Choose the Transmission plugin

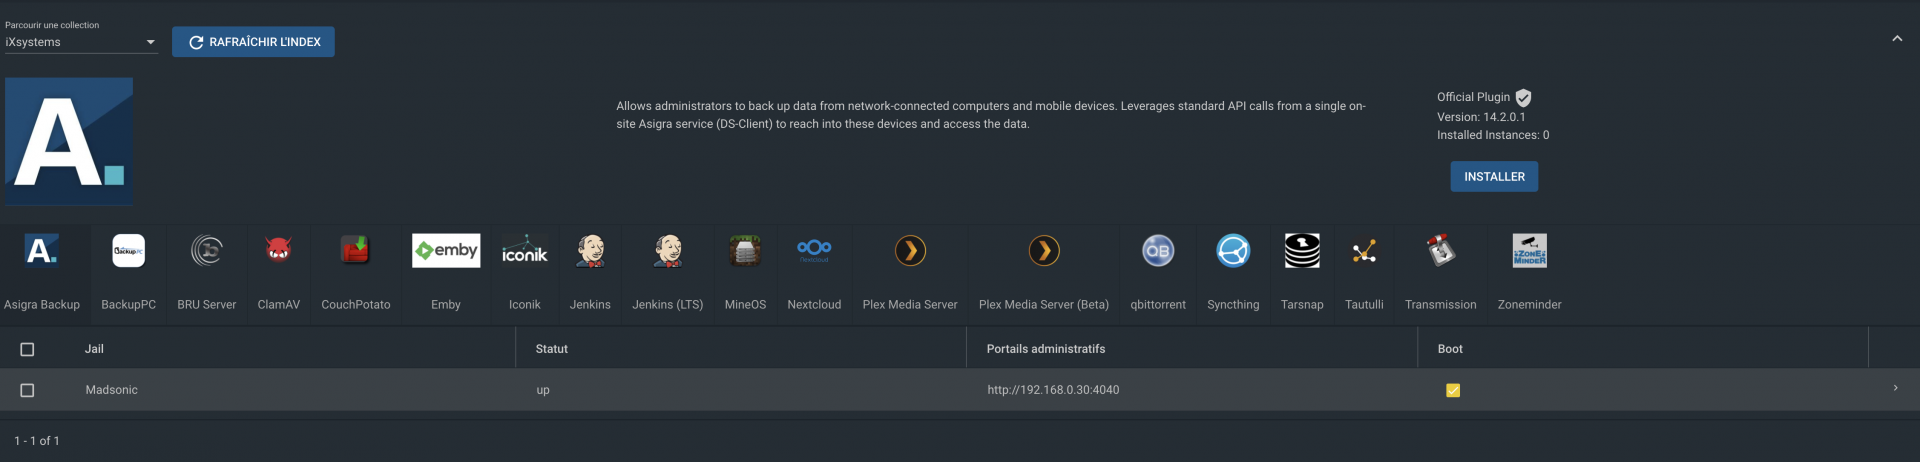click(1440, 272)
